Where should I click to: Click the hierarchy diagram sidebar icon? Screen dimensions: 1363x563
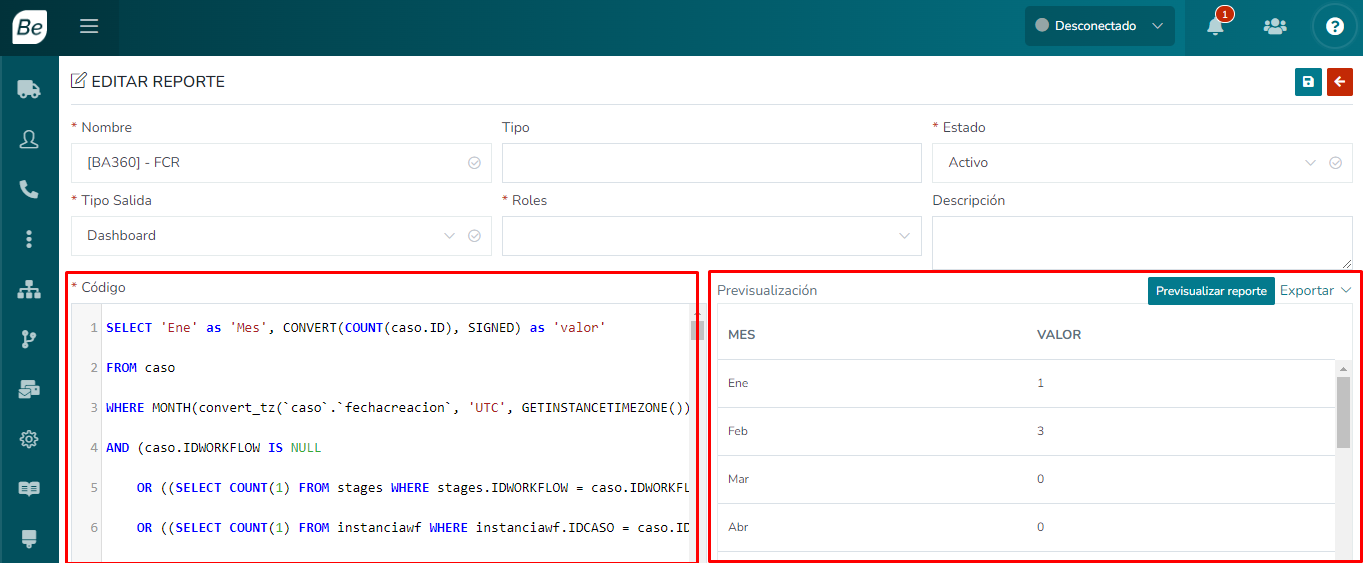pos(29,290)
